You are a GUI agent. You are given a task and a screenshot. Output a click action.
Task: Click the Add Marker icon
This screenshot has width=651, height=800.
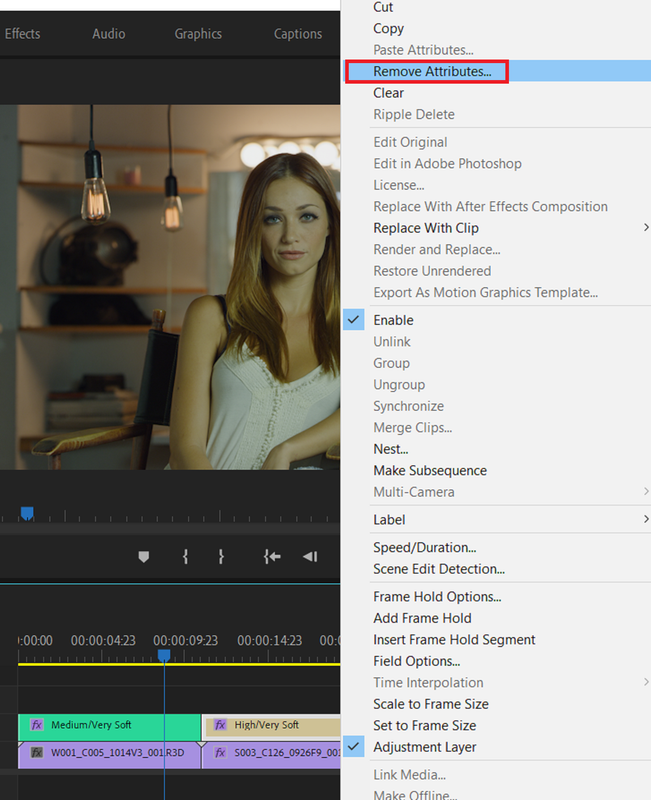click(x=144, y=557)
